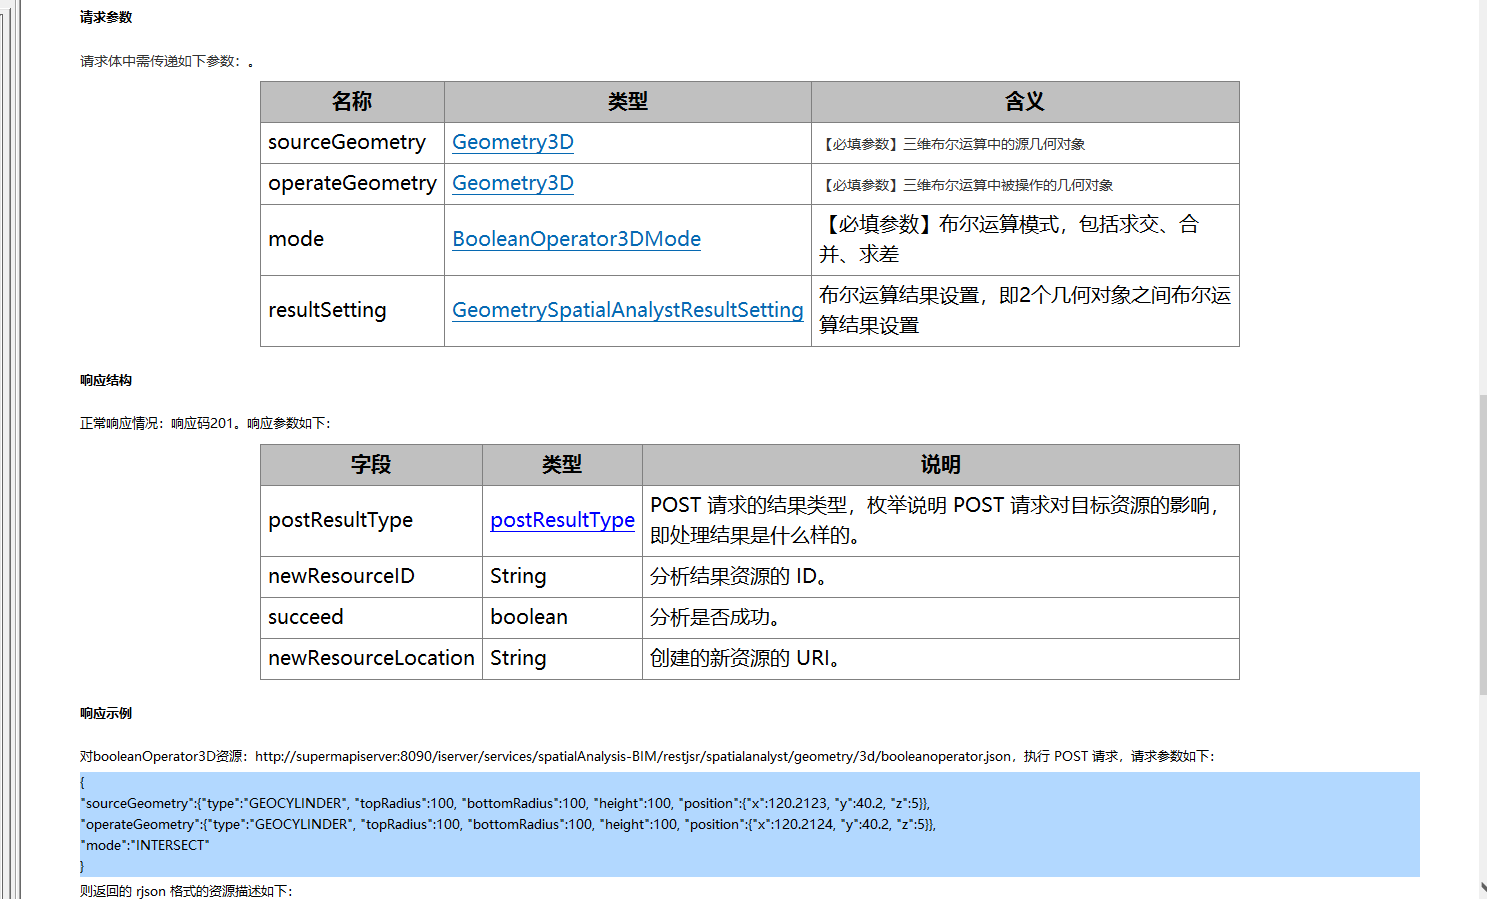Click the 字段 column header
The height and width of the screenshot is (899, 1487).
click(x=371, y=465)
